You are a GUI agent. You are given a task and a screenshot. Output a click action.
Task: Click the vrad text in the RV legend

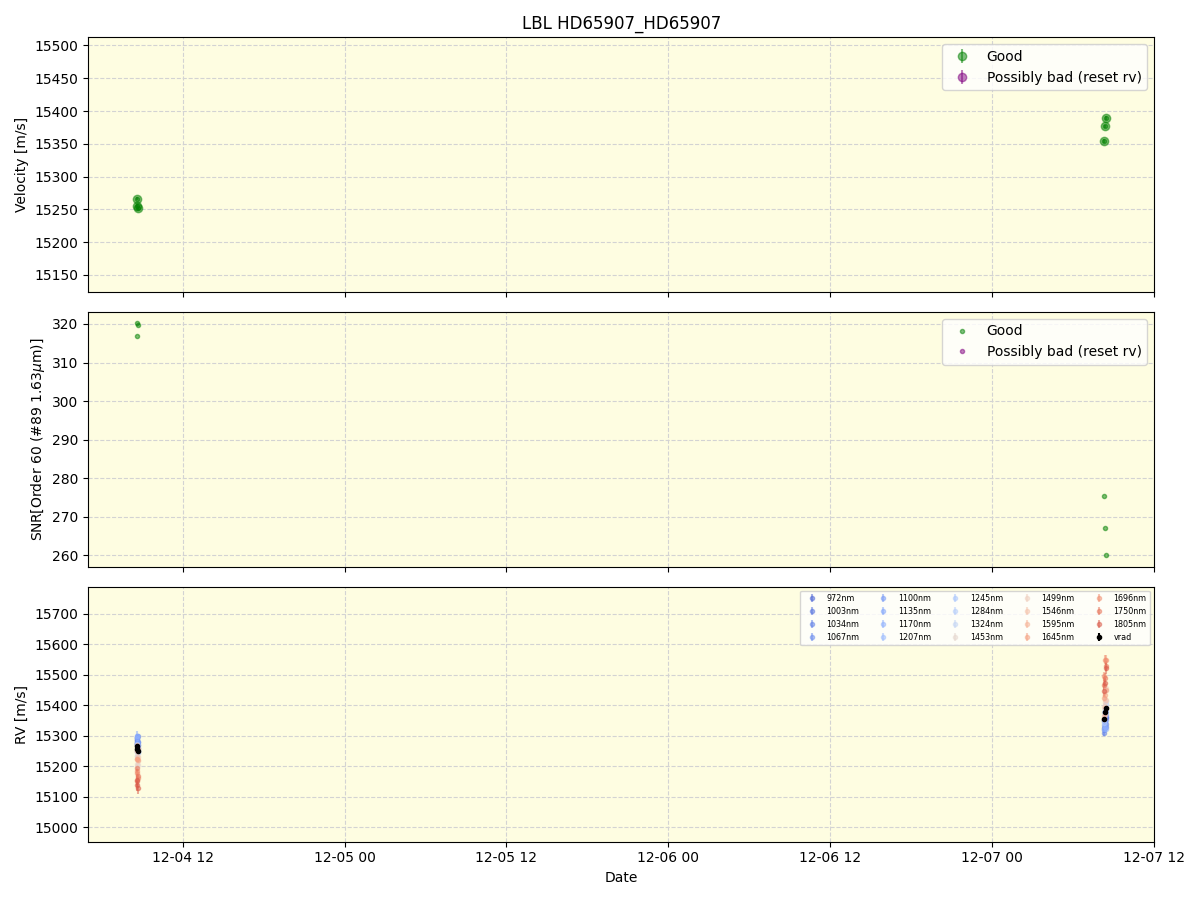[1122, 637]
